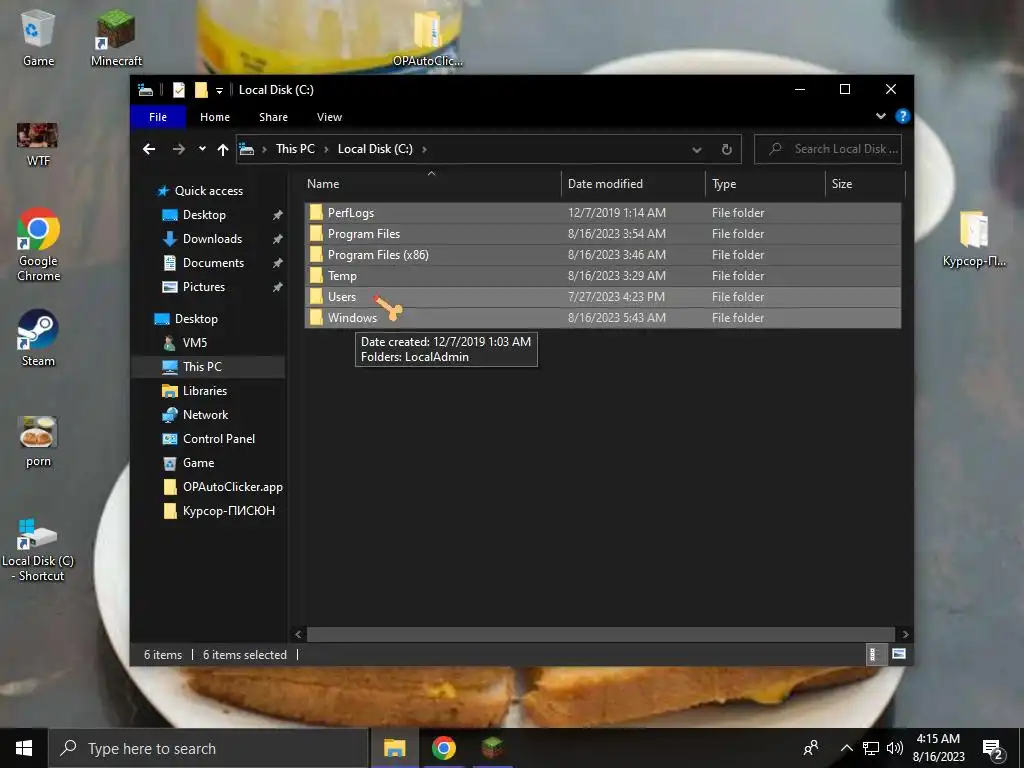This screenshot has height=768, width=1024.
Task: Sort by the Type column header
Action: 765,184
